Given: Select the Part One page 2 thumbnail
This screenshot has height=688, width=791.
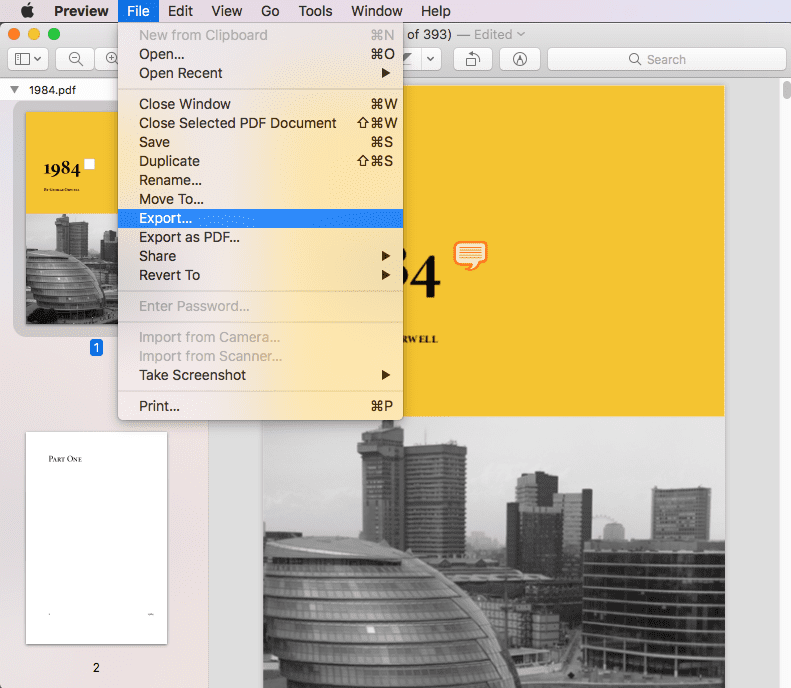Looking at the screenshot, I should pyautogui.click(x=96, y=538).
